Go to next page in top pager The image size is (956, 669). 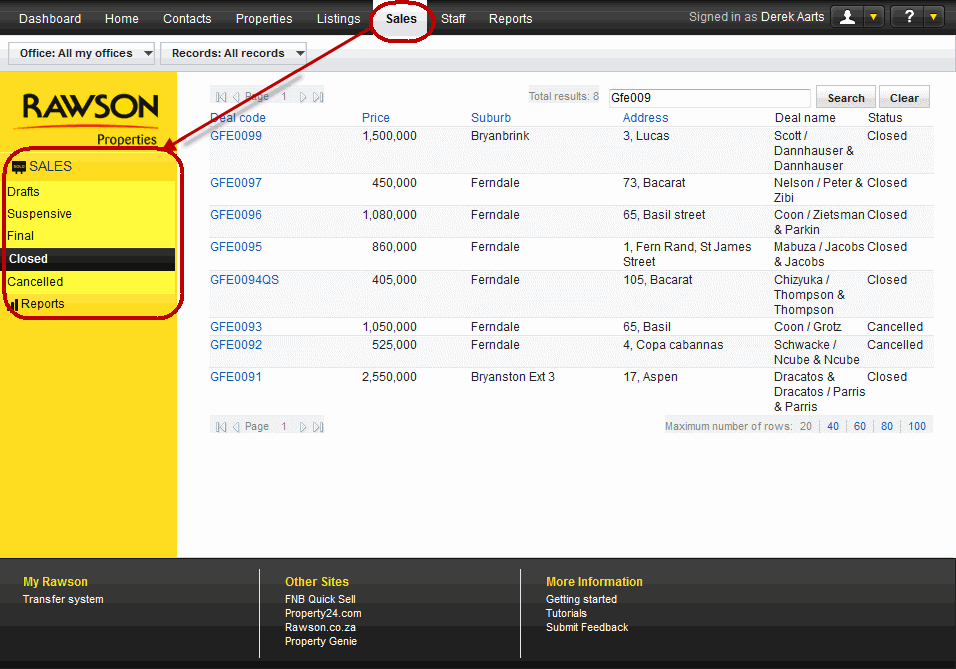(x=303, y=97)
